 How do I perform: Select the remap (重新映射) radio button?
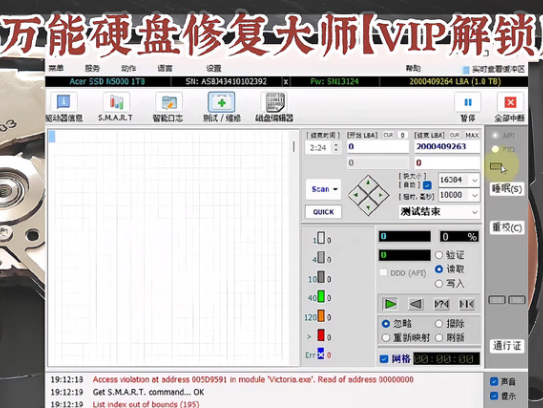386,337
